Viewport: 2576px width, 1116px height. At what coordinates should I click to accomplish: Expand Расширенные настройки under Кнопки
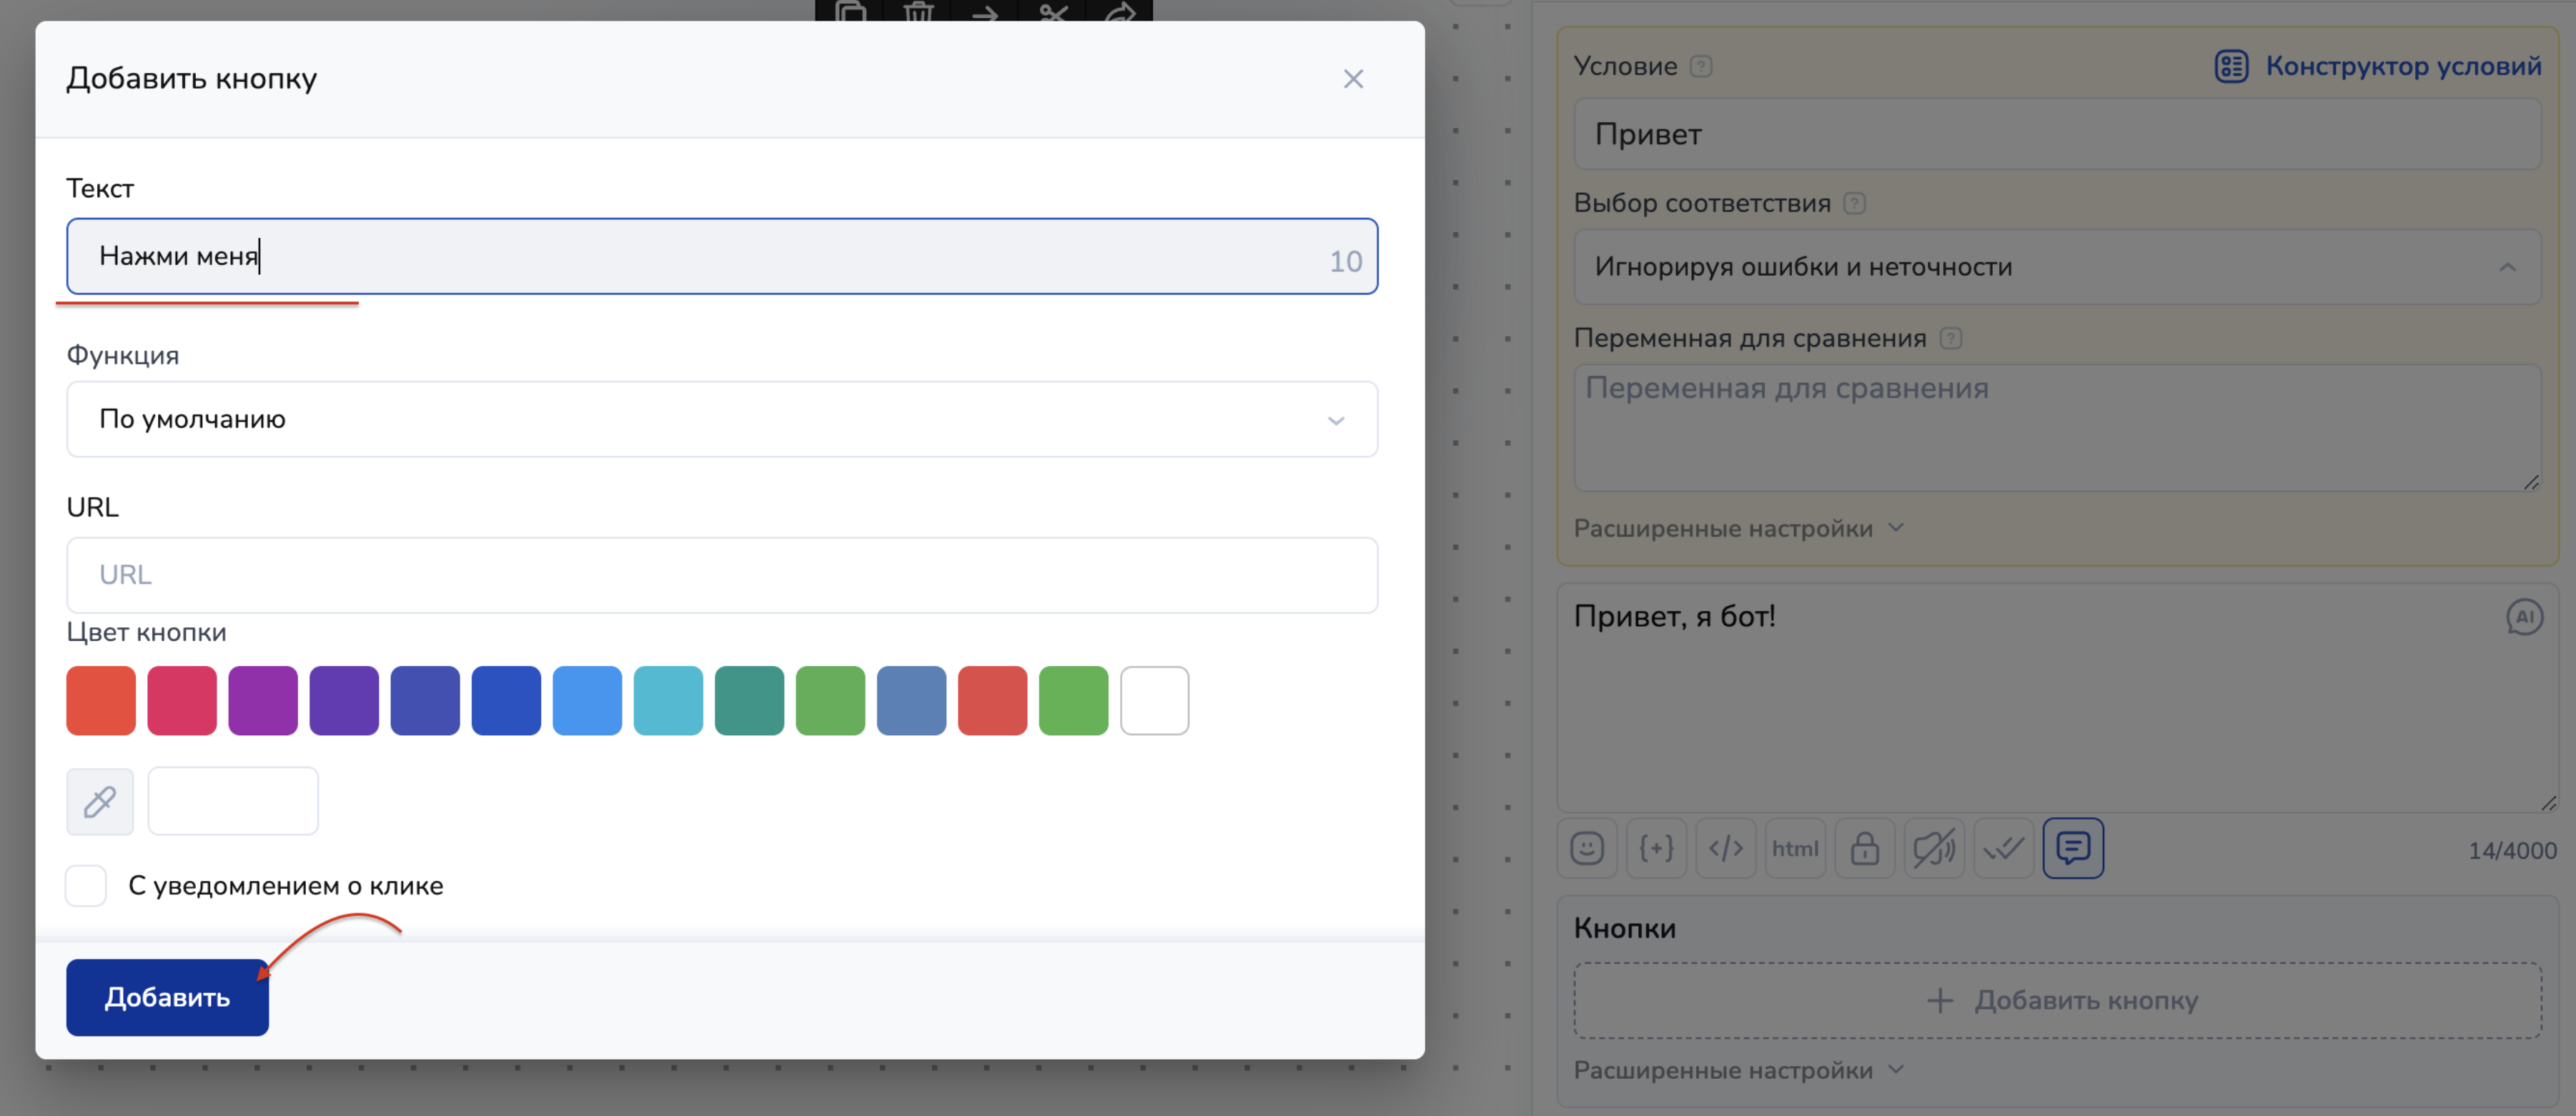point(1738,1070)
